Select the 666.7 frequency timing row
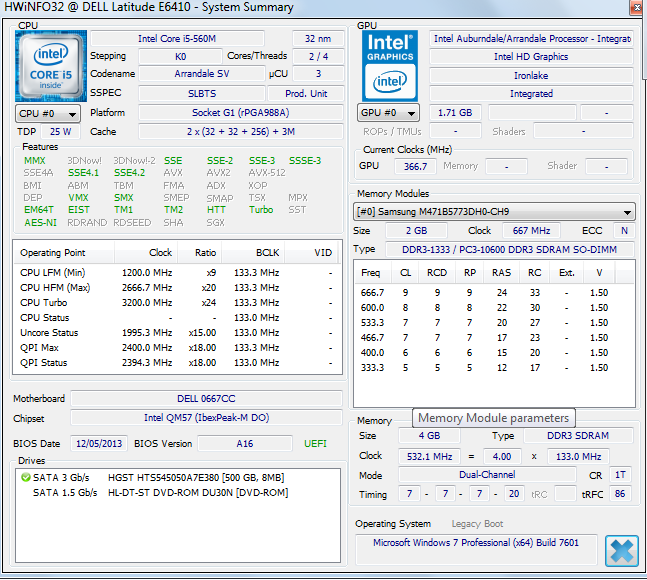 point(494,292)
